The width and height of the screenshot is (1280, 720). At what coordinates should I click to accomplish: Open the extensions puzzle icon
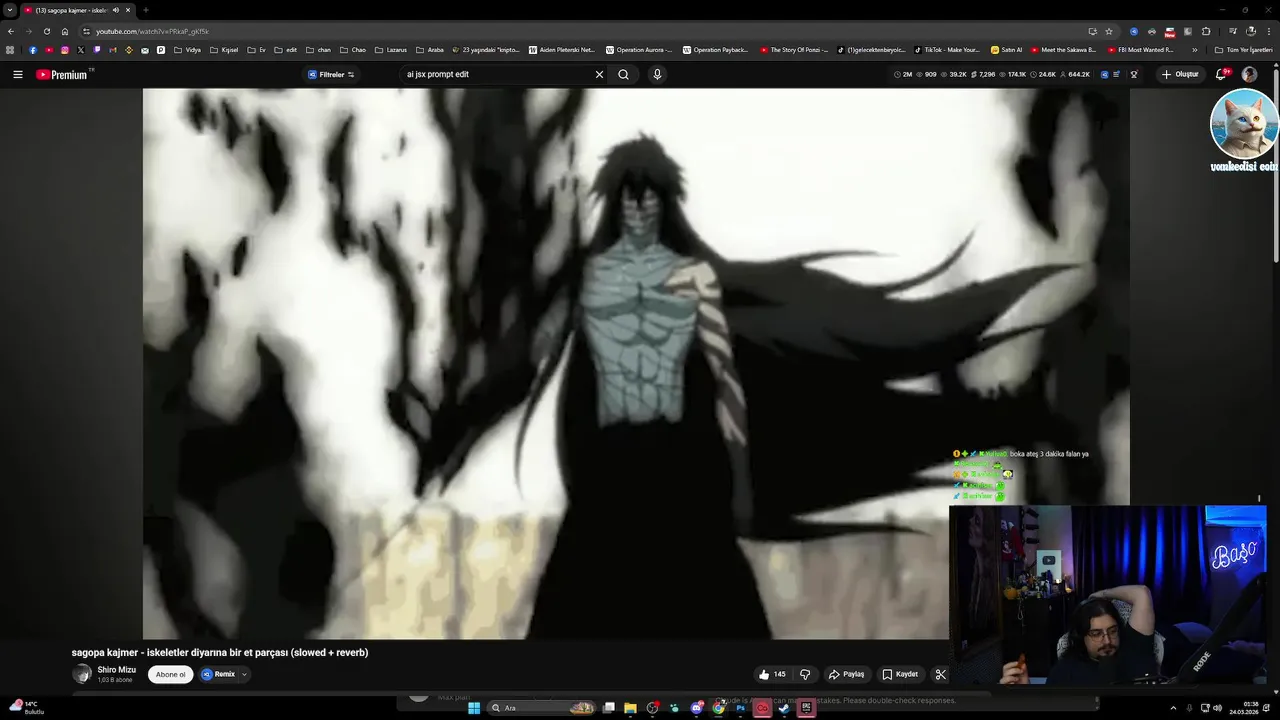(x=1206, y=31)
